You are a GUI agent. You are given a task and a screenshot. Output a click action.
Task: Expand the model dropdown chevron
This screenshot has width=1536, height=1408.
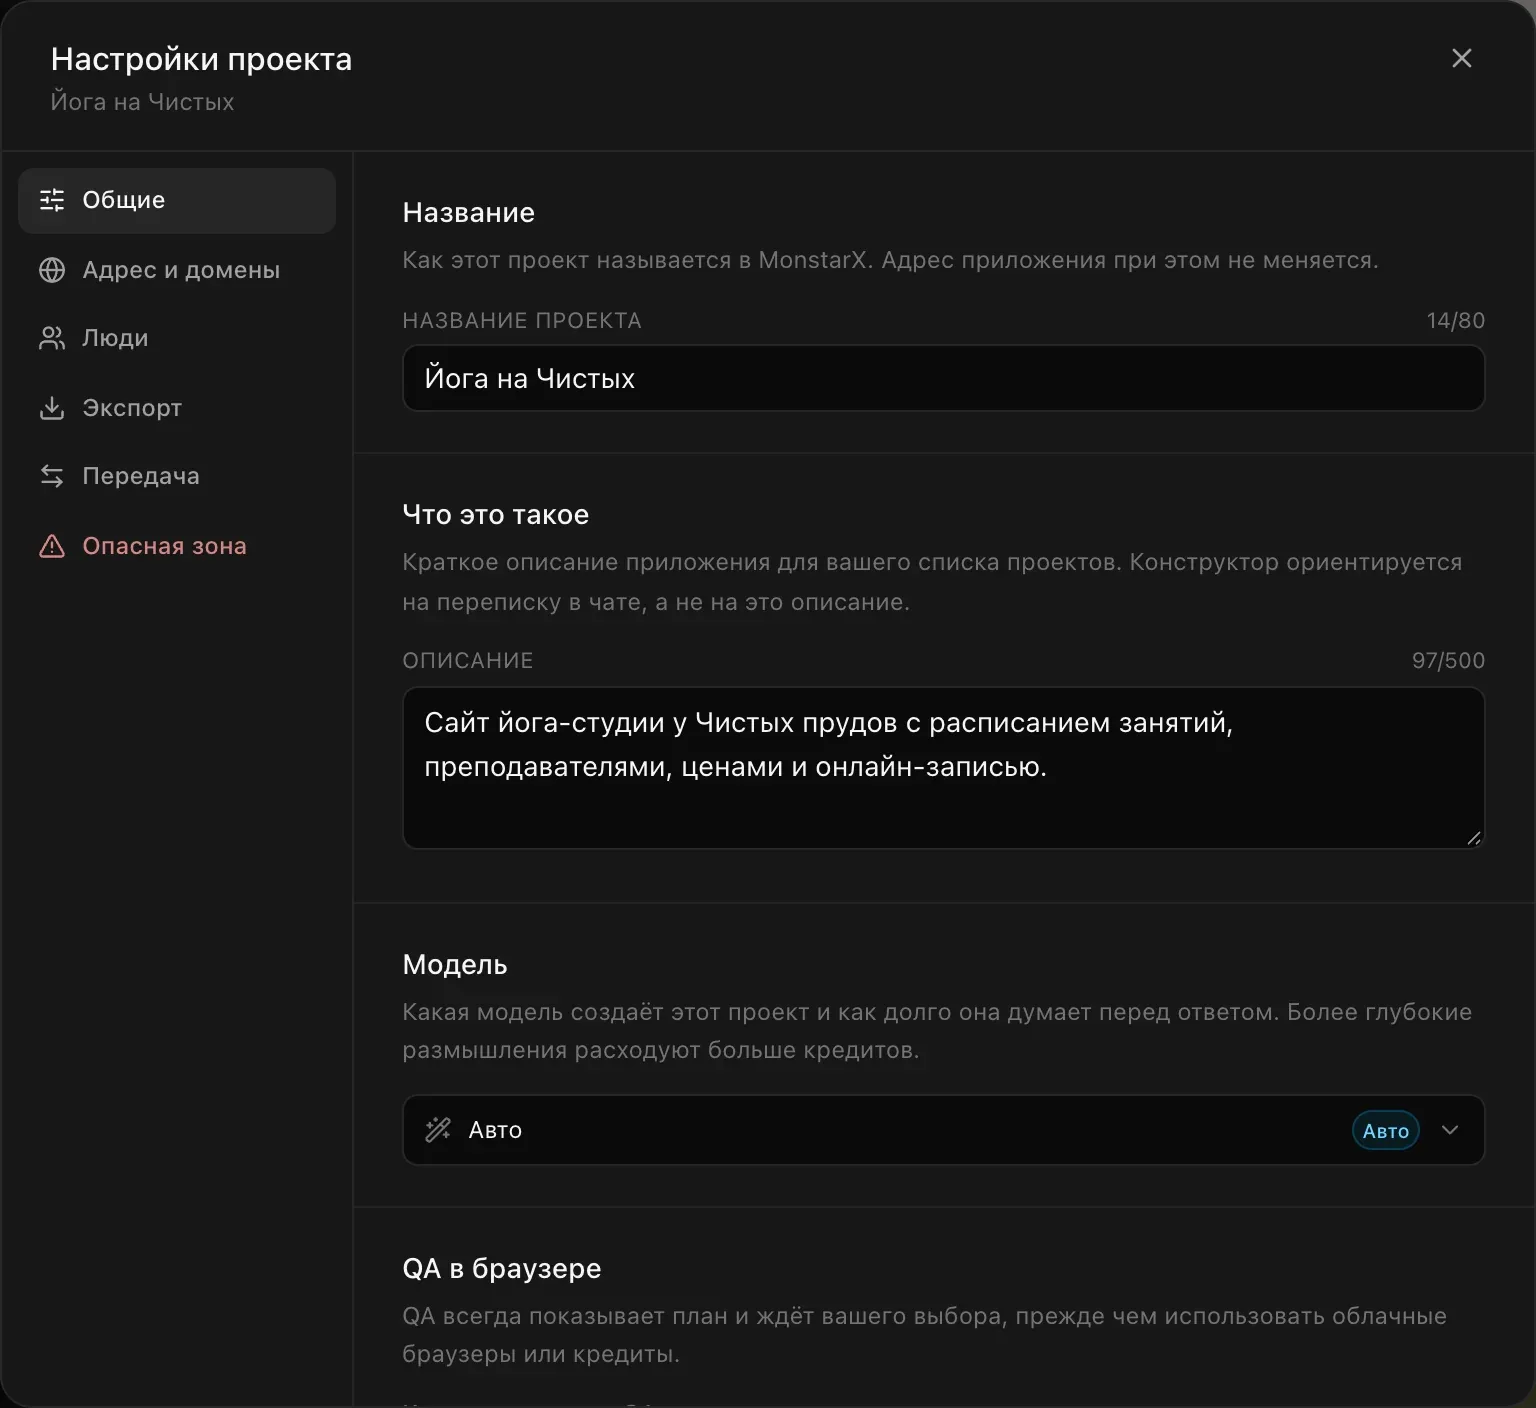tap(1450, 1130)
